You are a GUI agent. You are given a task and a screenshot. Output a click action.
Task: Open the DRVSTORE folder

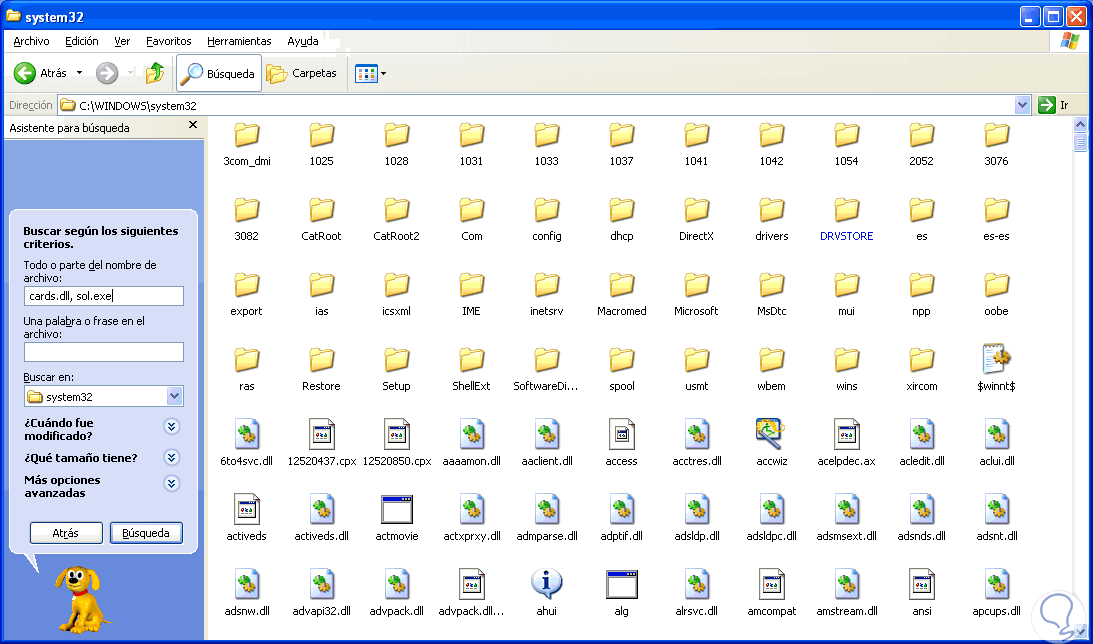846,210
